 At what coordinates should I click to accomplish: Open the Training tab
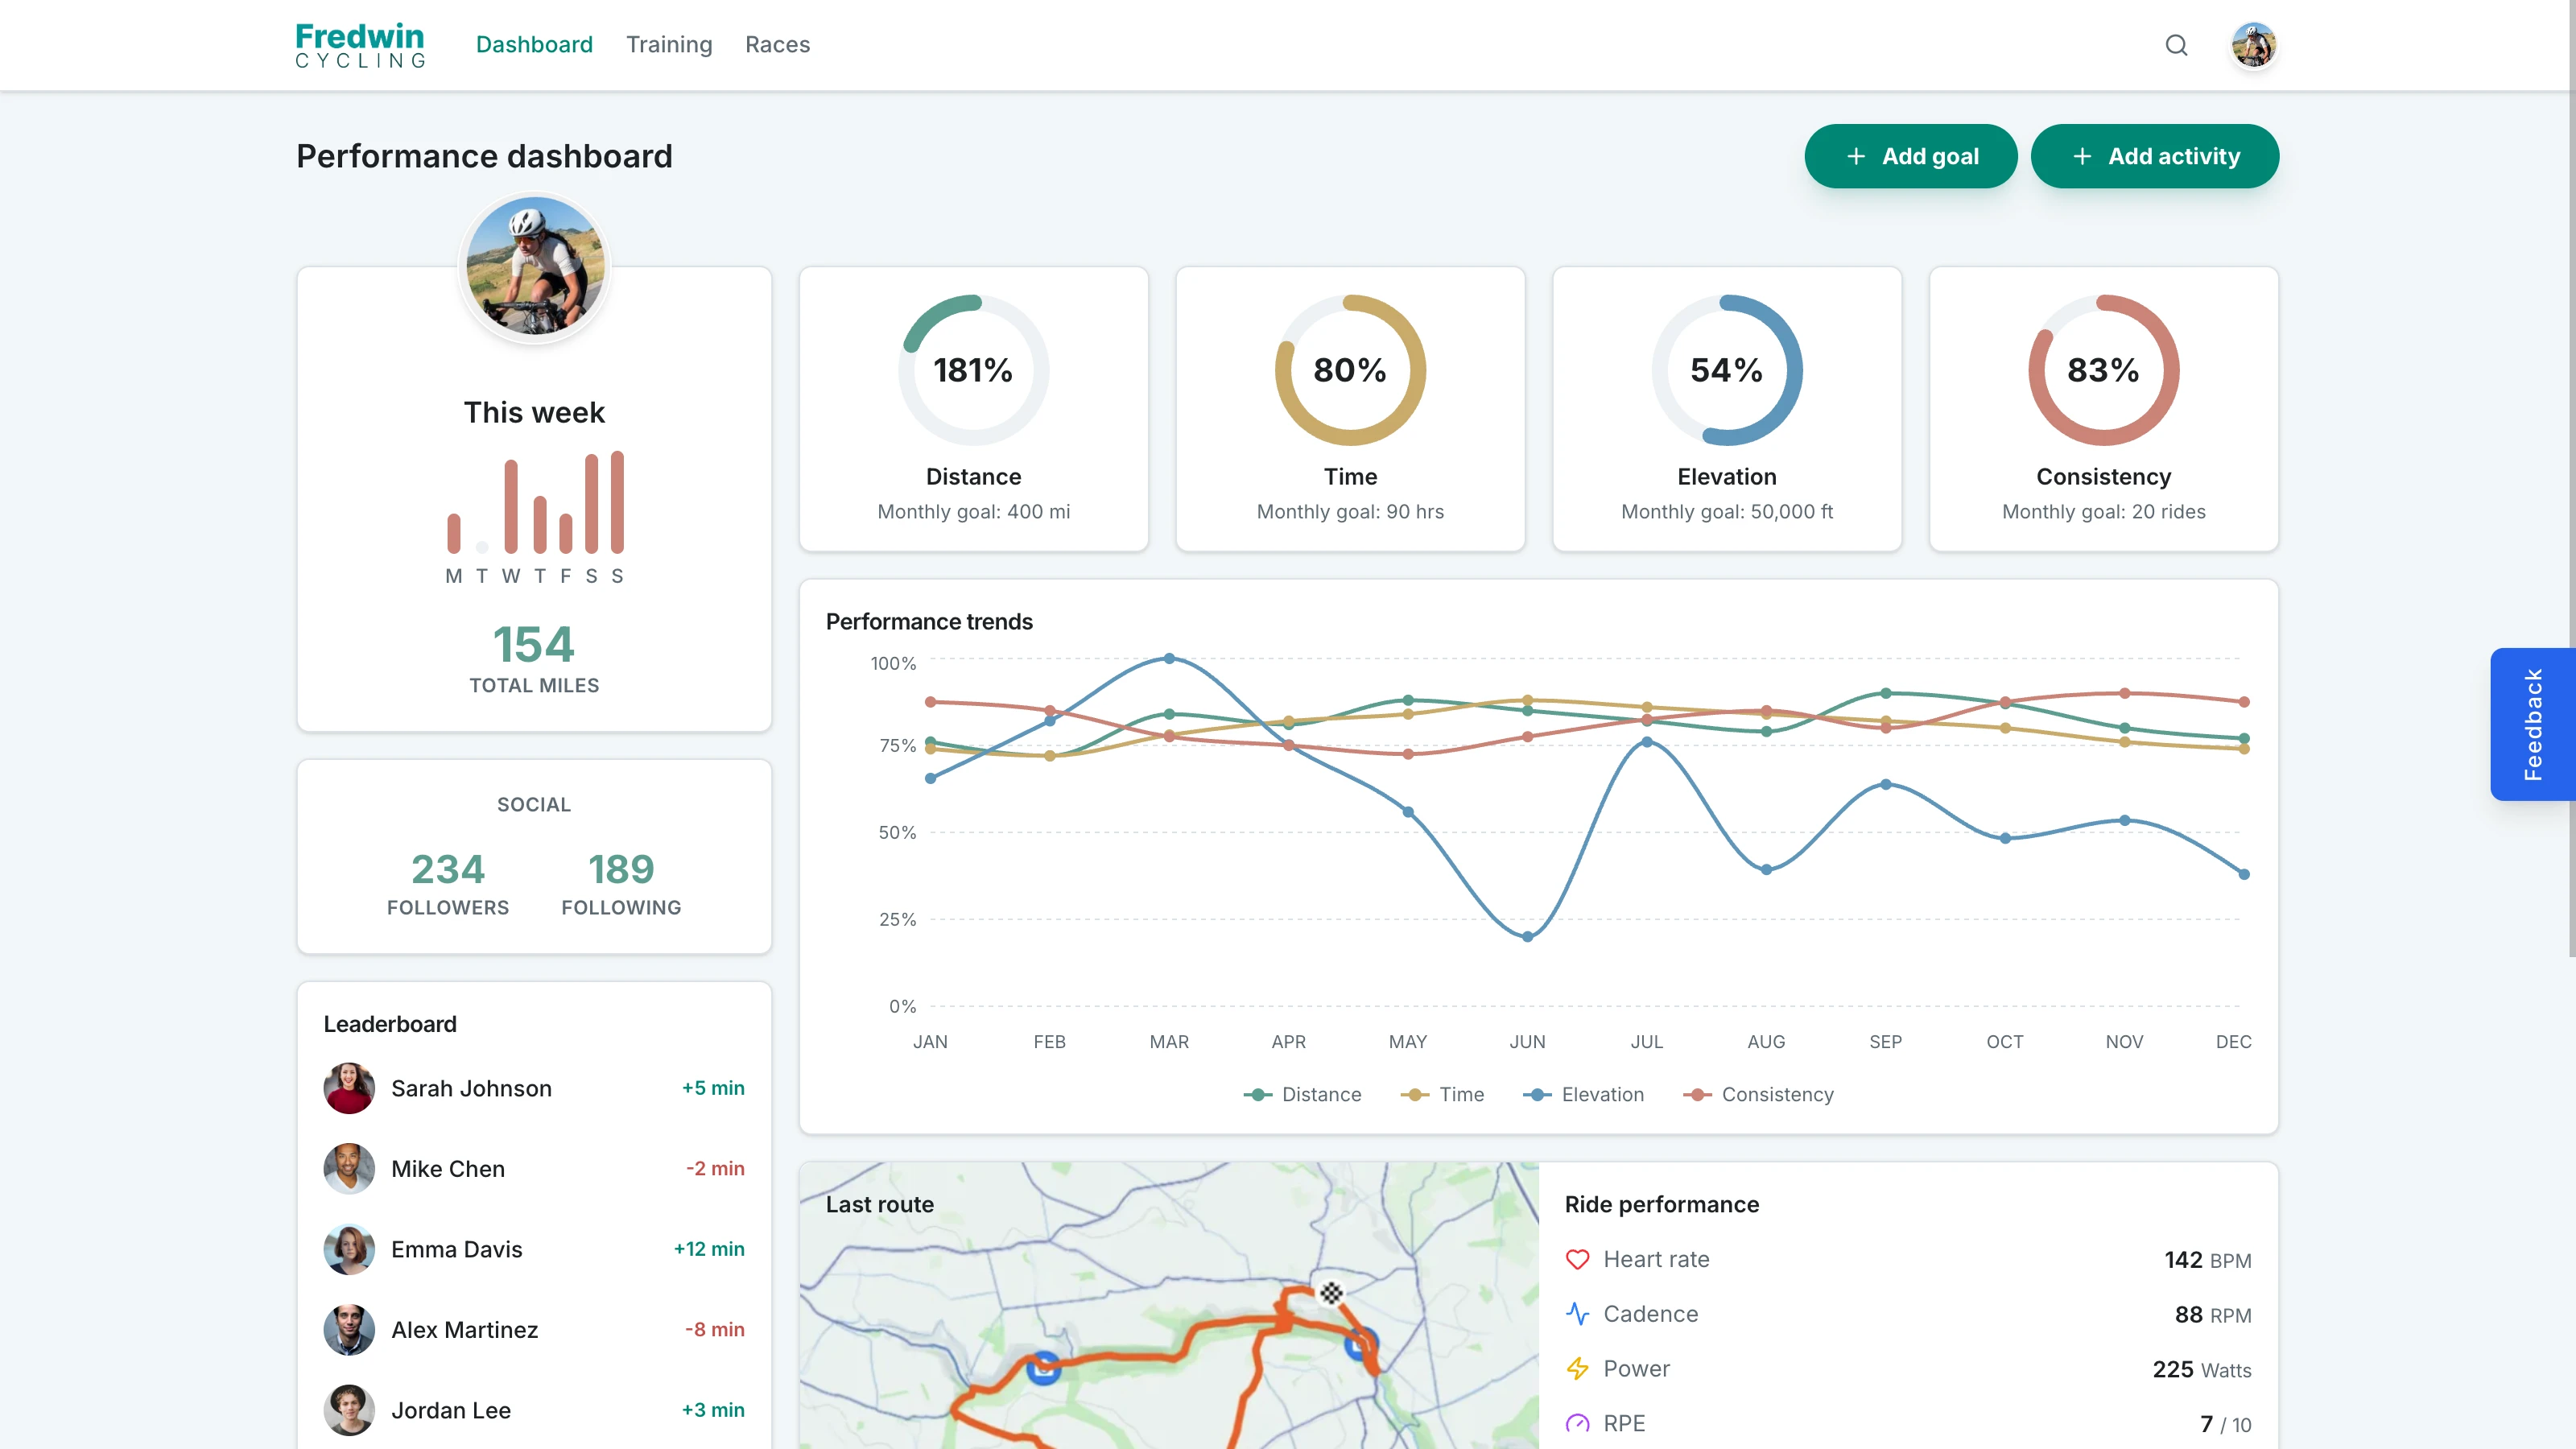tap(669, 45)
